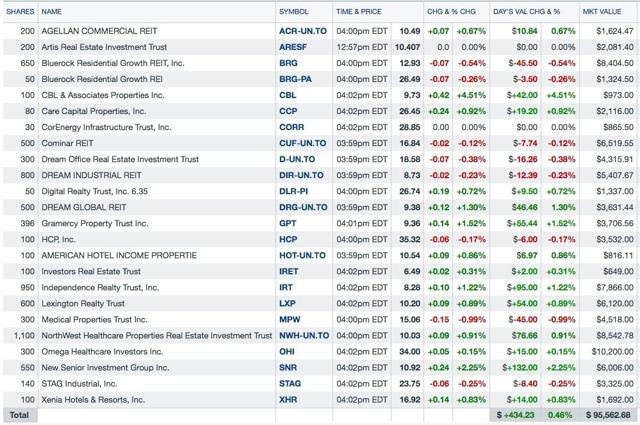Select AMERICAN HOTEL INCOME PROPERTIE name

119,256
